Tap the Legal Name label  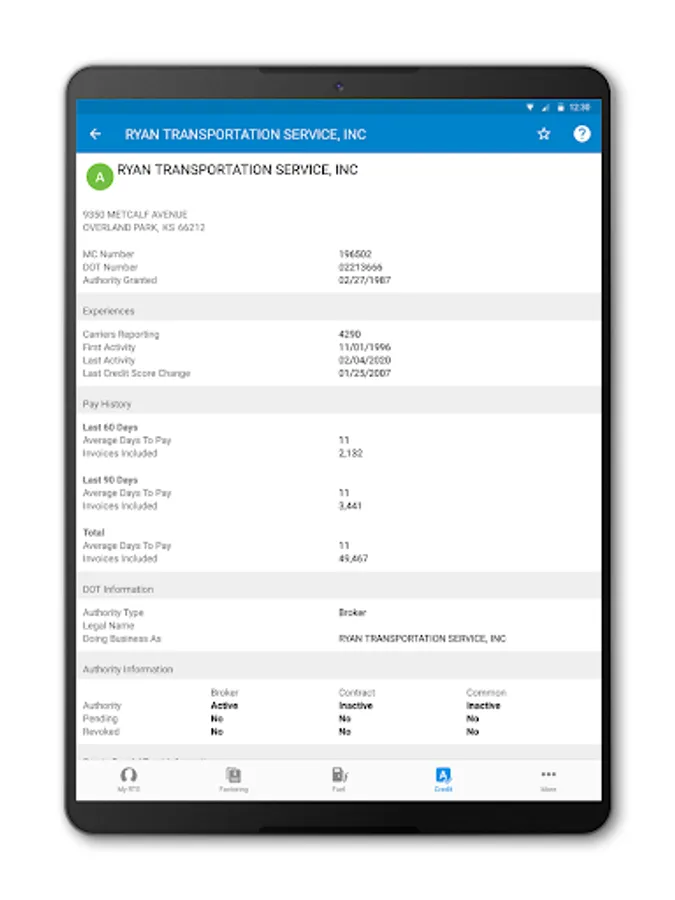pos(108,626)
